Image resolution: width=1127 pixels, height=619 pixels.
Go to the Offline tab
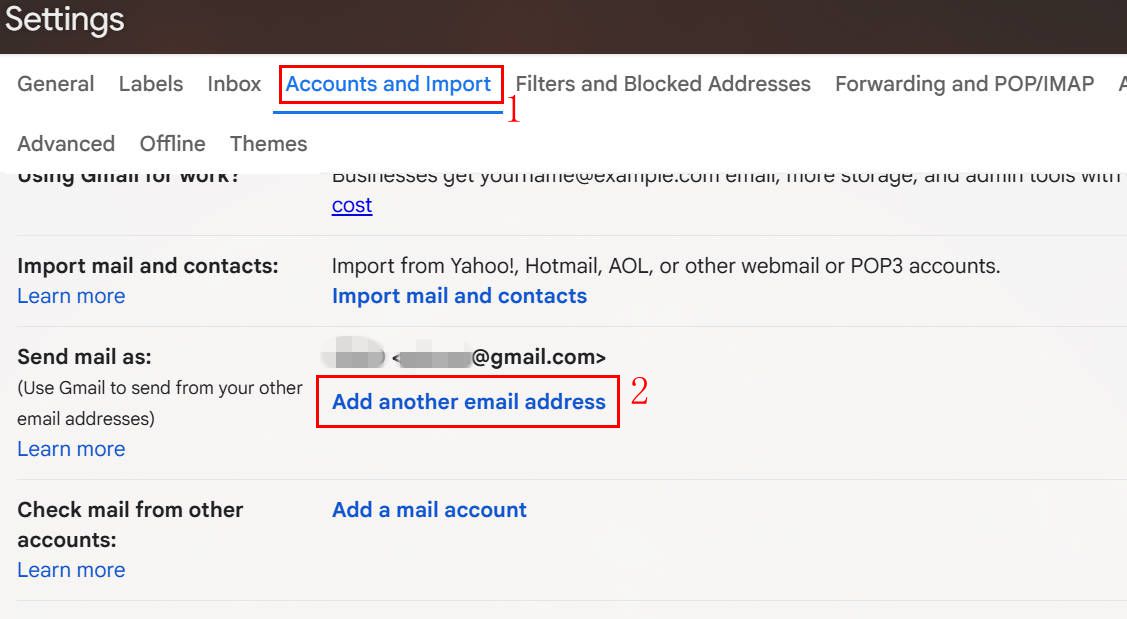[x=172, y=144]
